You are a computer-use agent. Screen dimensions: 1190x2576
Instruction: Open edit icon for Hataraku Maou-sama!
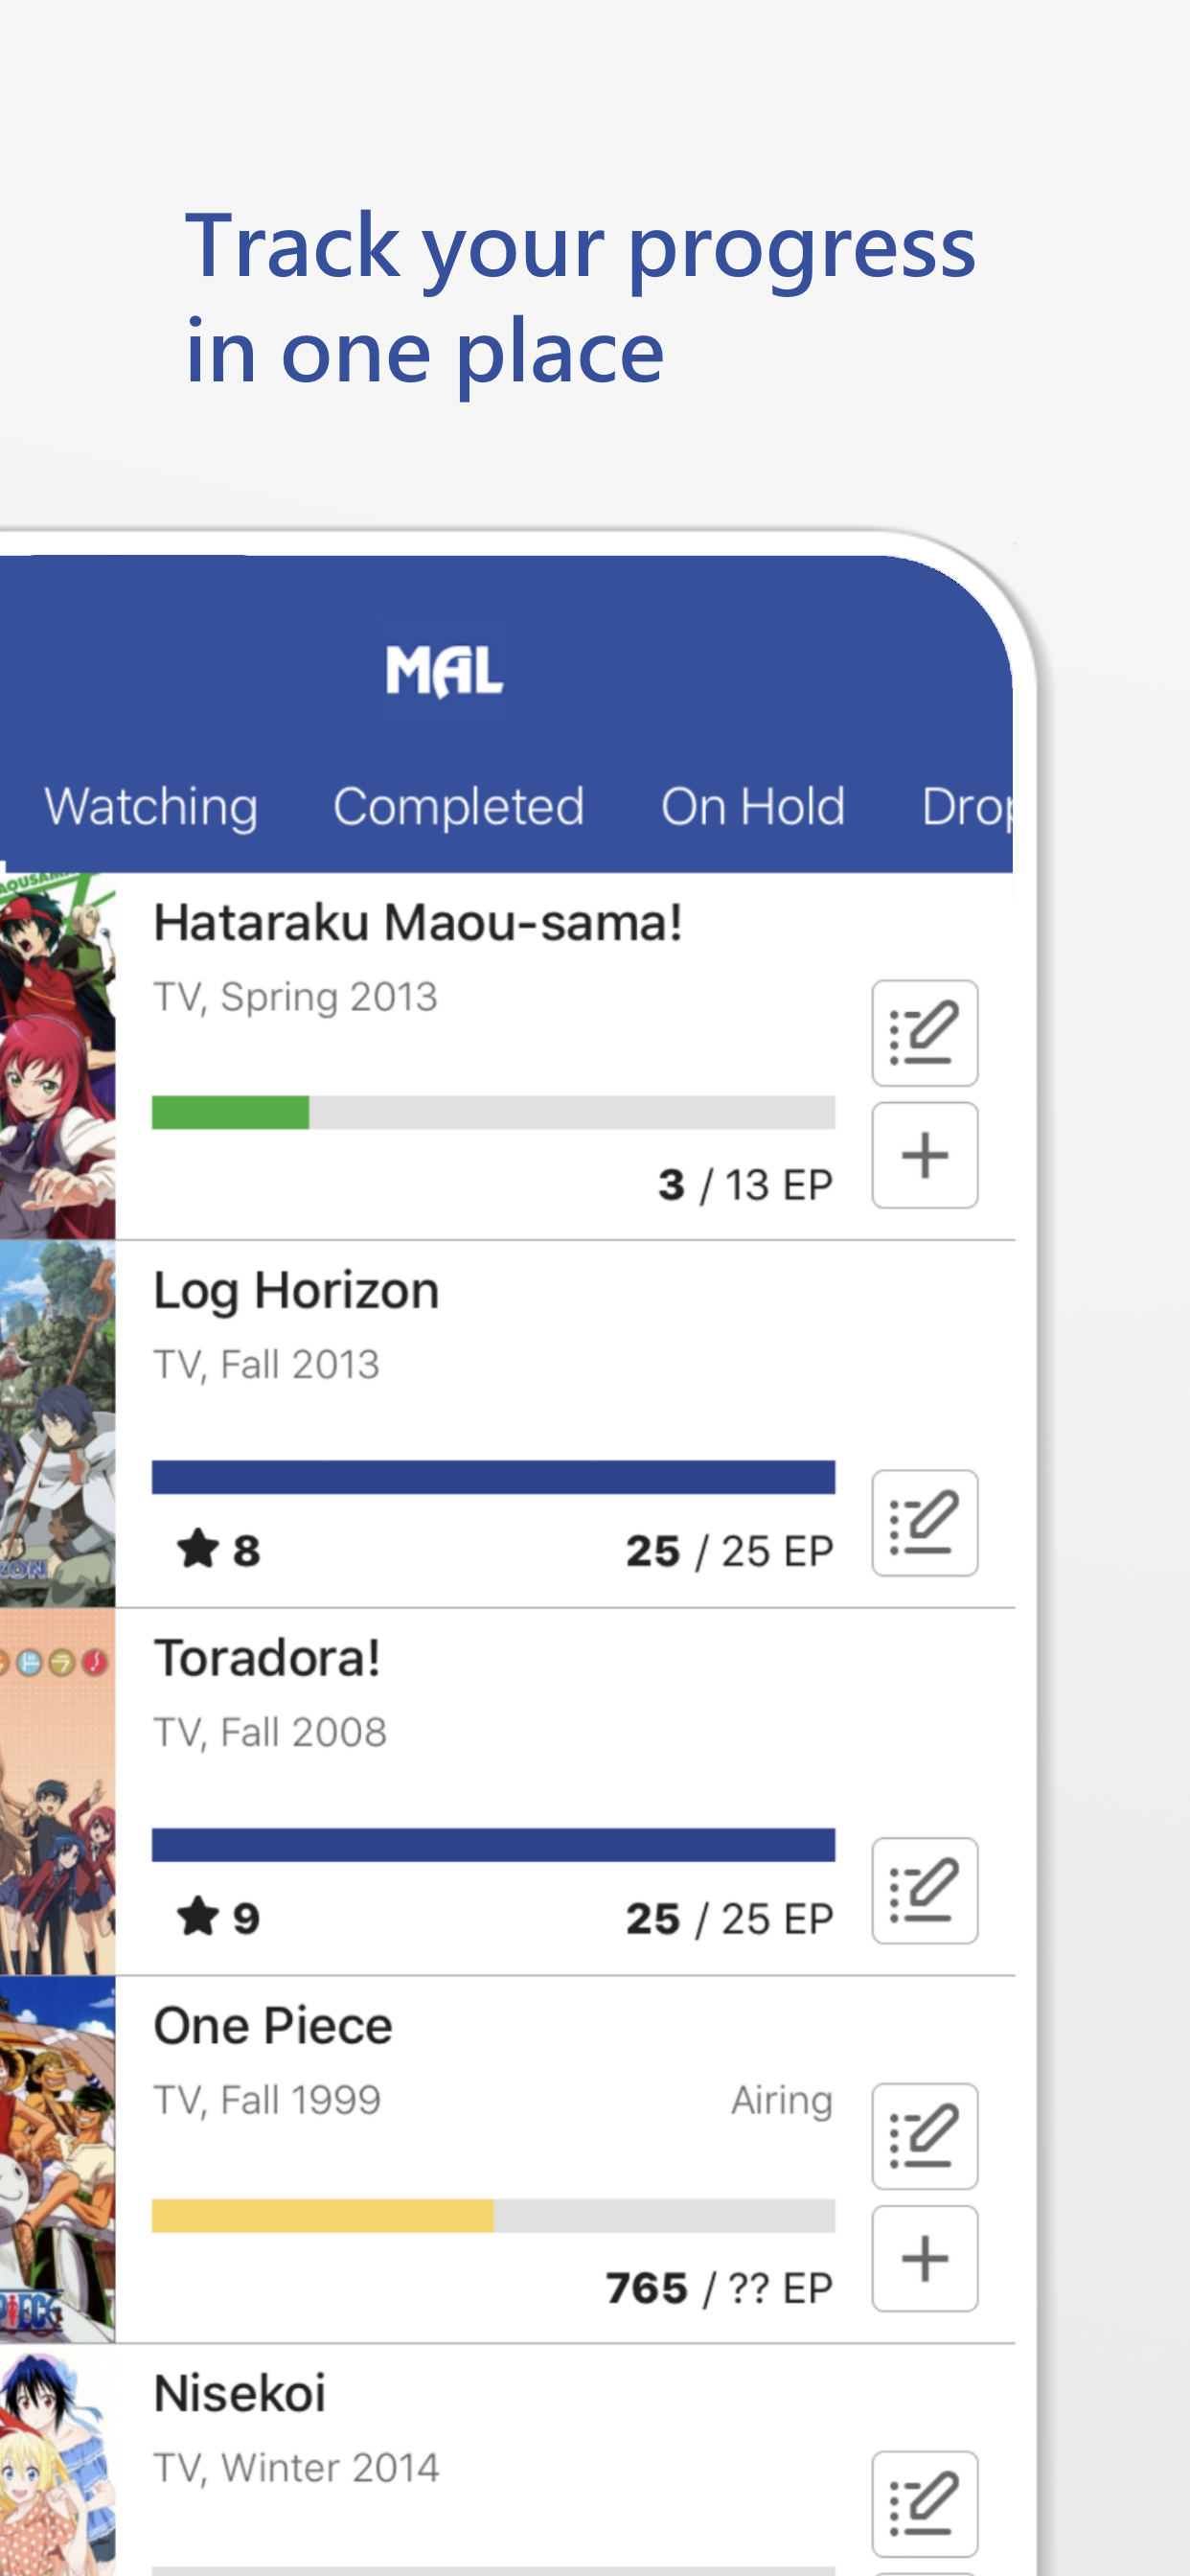pyautogui.click(x=924, y=1033)
